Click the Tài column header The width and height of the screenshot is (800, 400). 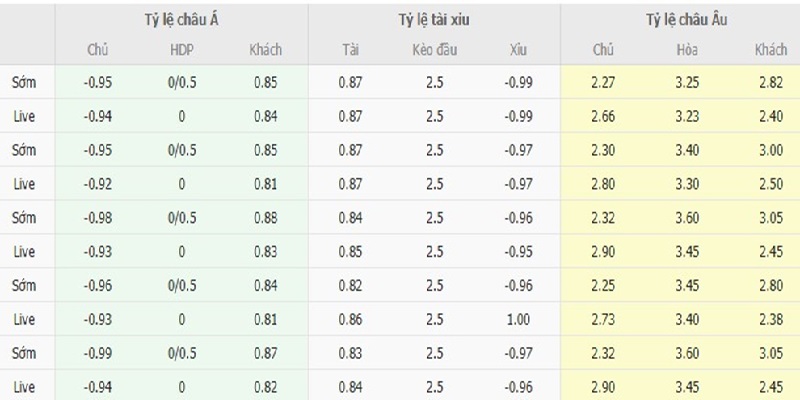[x=351, y=50]
